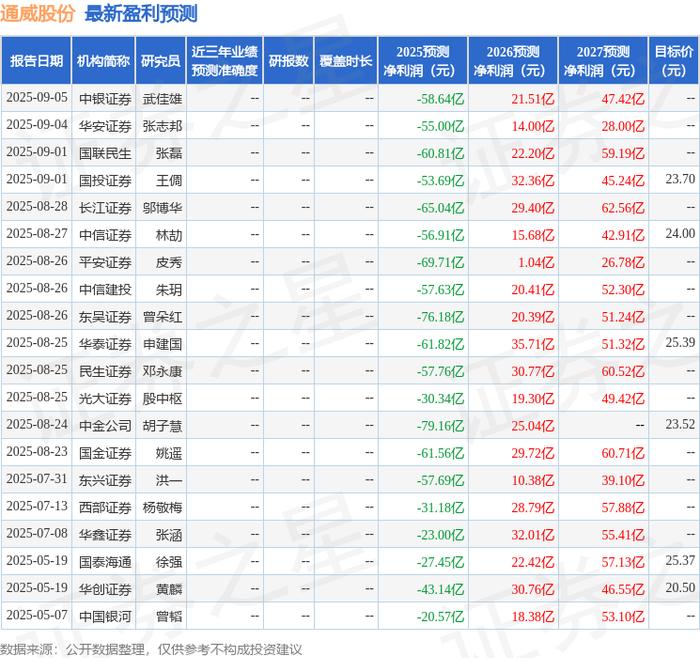Click the institution cell 中信建投
This screenshot has width=700, height=658.
pyautogui.click(x=105, y=289)
